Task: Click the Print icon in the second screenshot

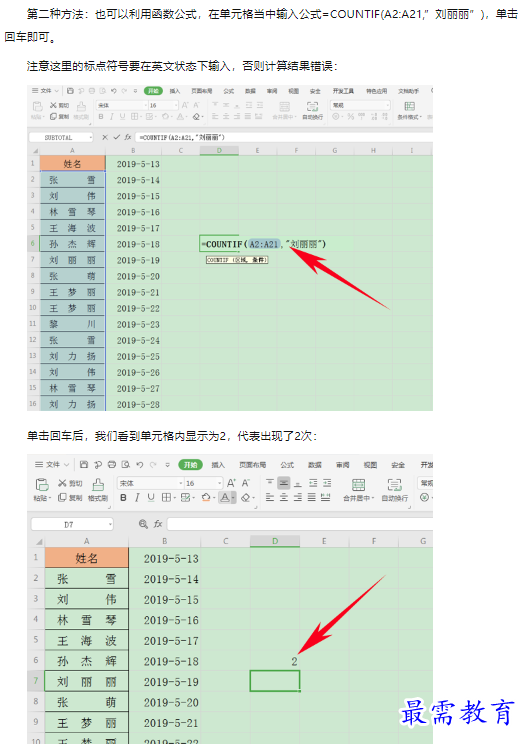Action: [x=112, y=465]
